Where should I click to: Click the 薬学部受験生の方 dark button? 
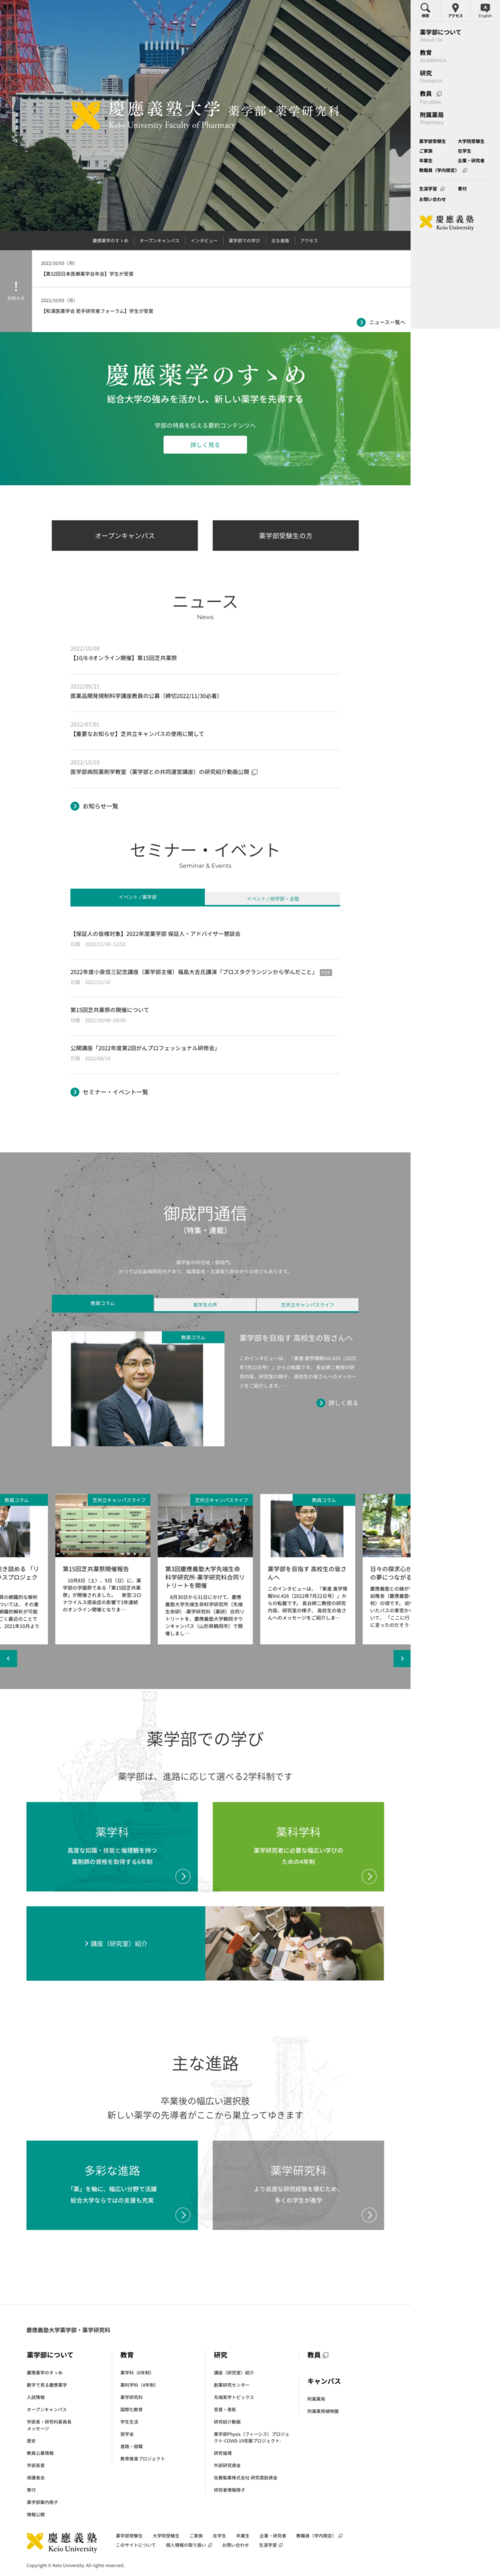(285, 536)
